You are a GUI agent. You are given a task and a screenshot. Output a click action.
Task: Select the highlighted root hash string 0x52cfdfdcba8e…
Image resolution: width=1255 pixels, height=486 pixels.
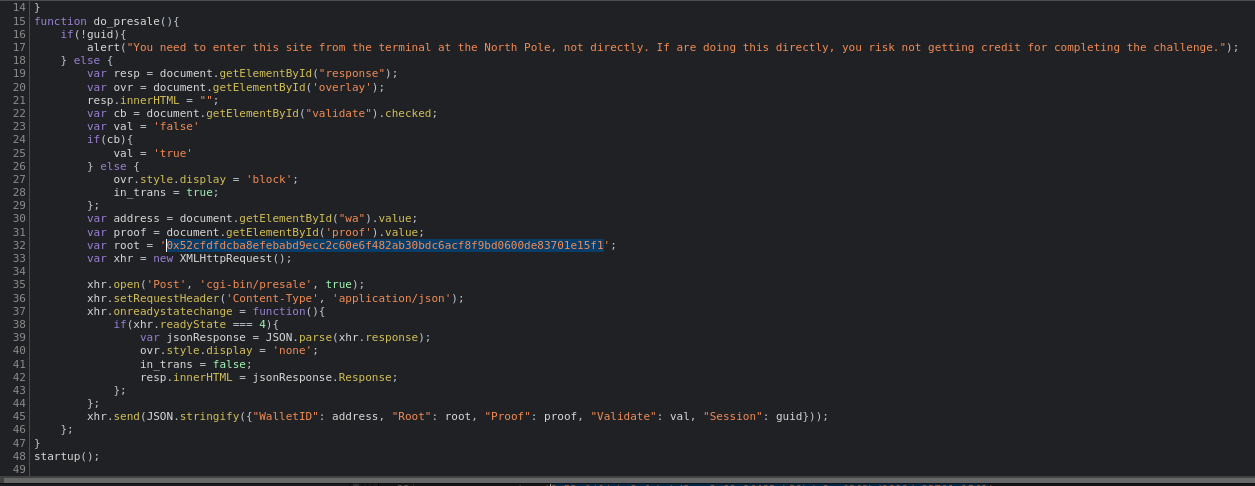tap(386, 245)
